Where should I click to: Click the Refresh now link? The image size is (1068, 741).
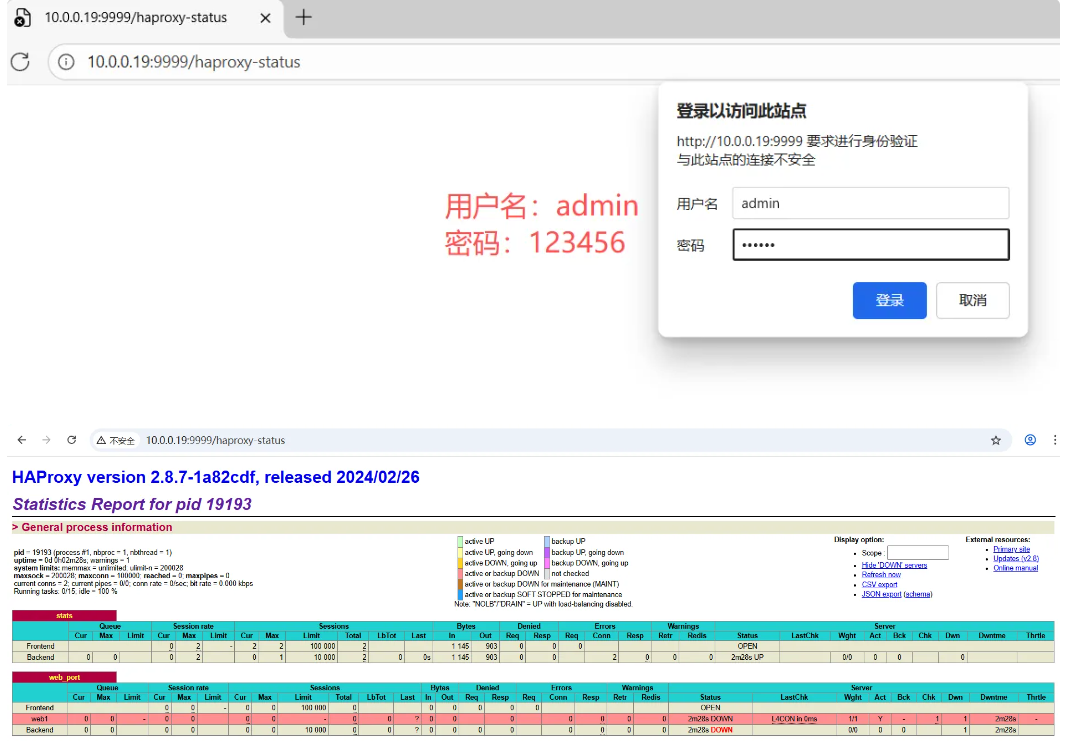coord(881,575)
